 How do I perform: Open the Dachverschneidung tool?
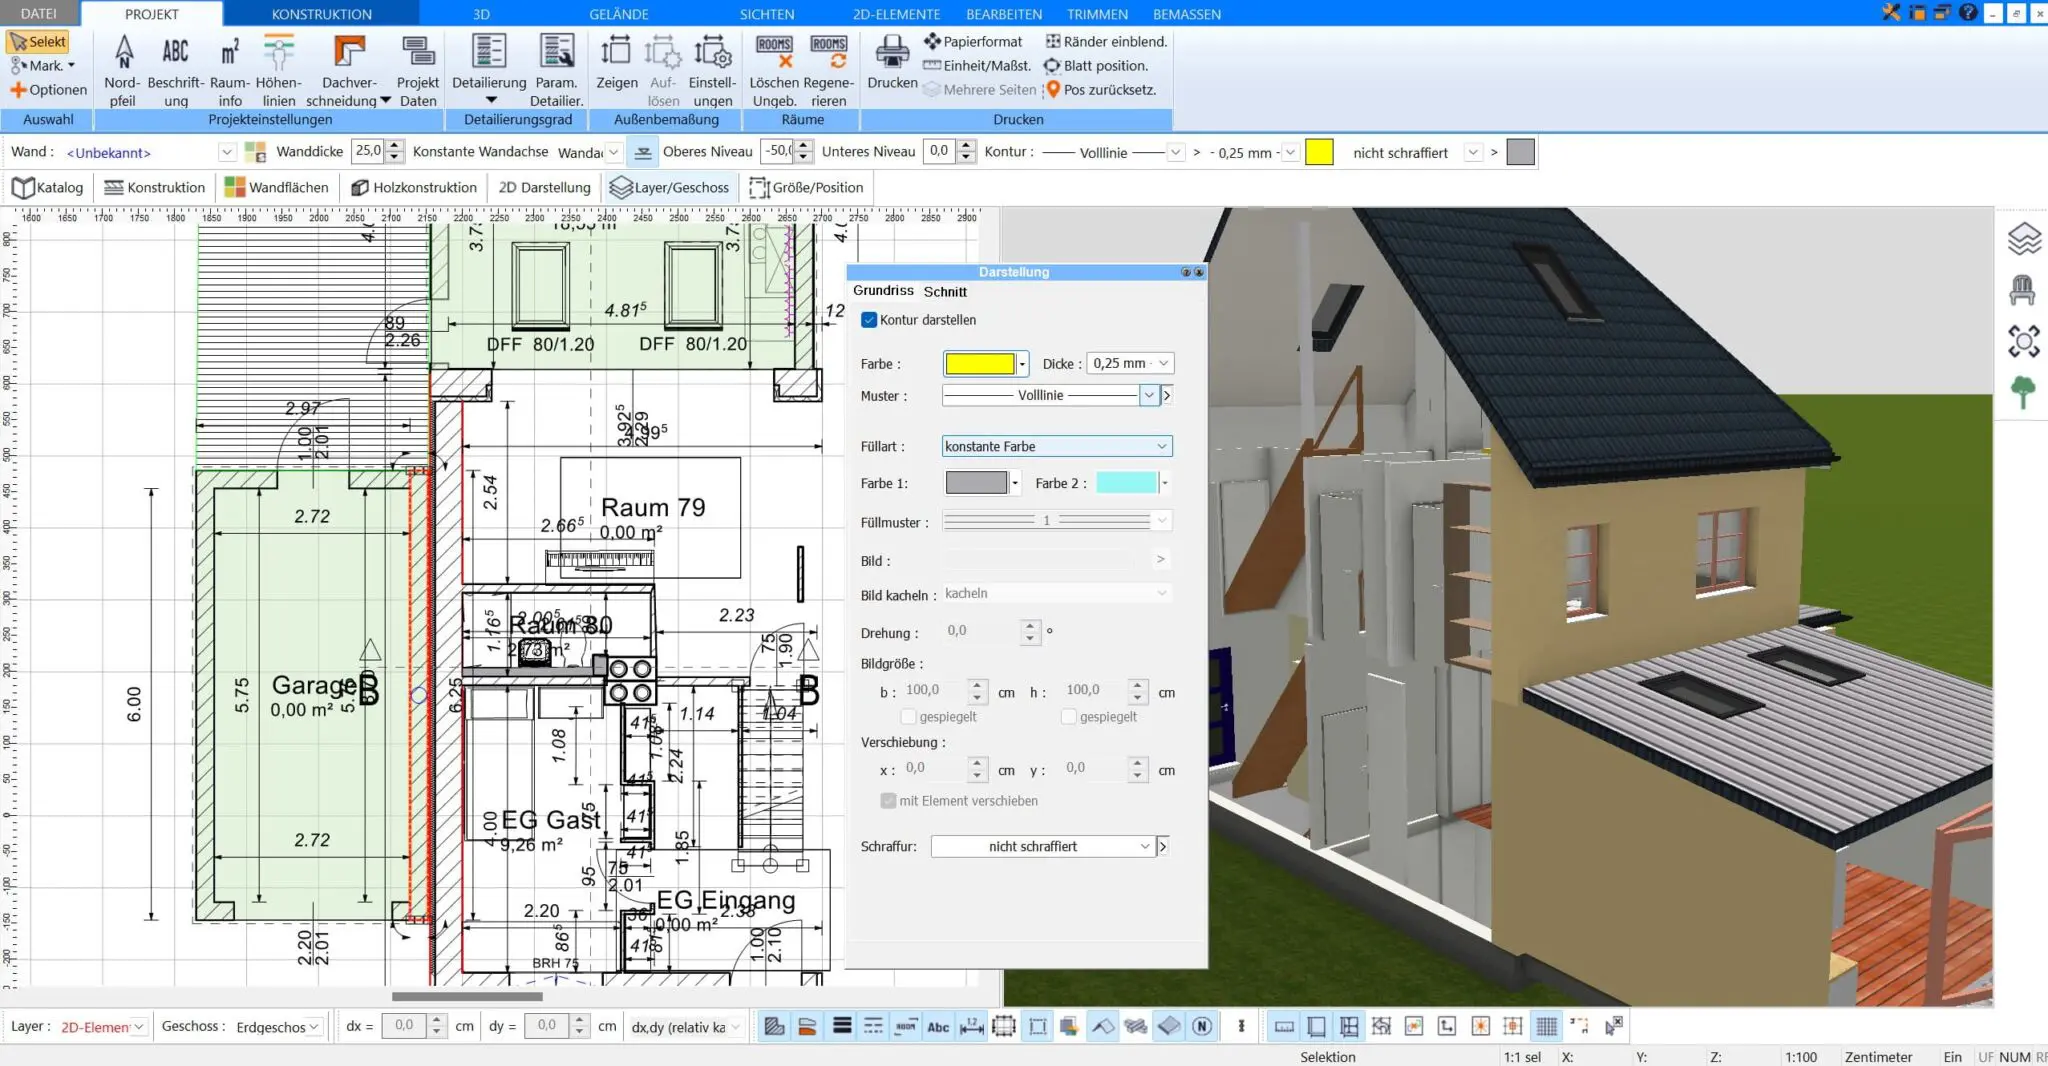pos(348,54)
